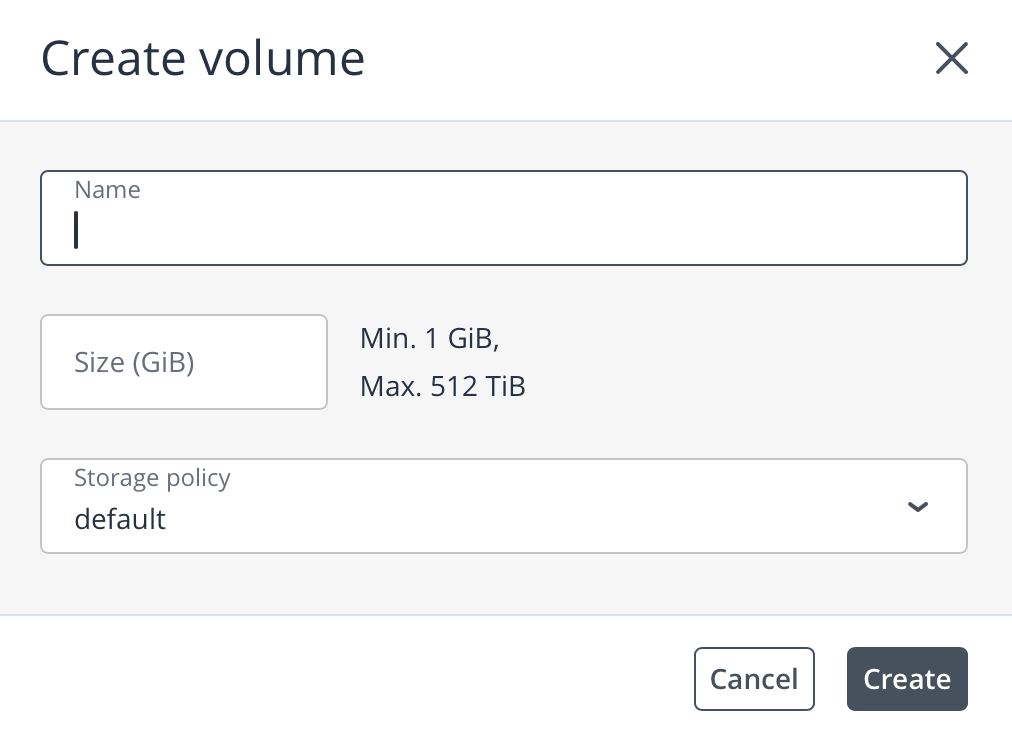This screenshot has width=1012, height=738.
Task: Focus the Size (GiB) input box
Action: pos(184,362)
